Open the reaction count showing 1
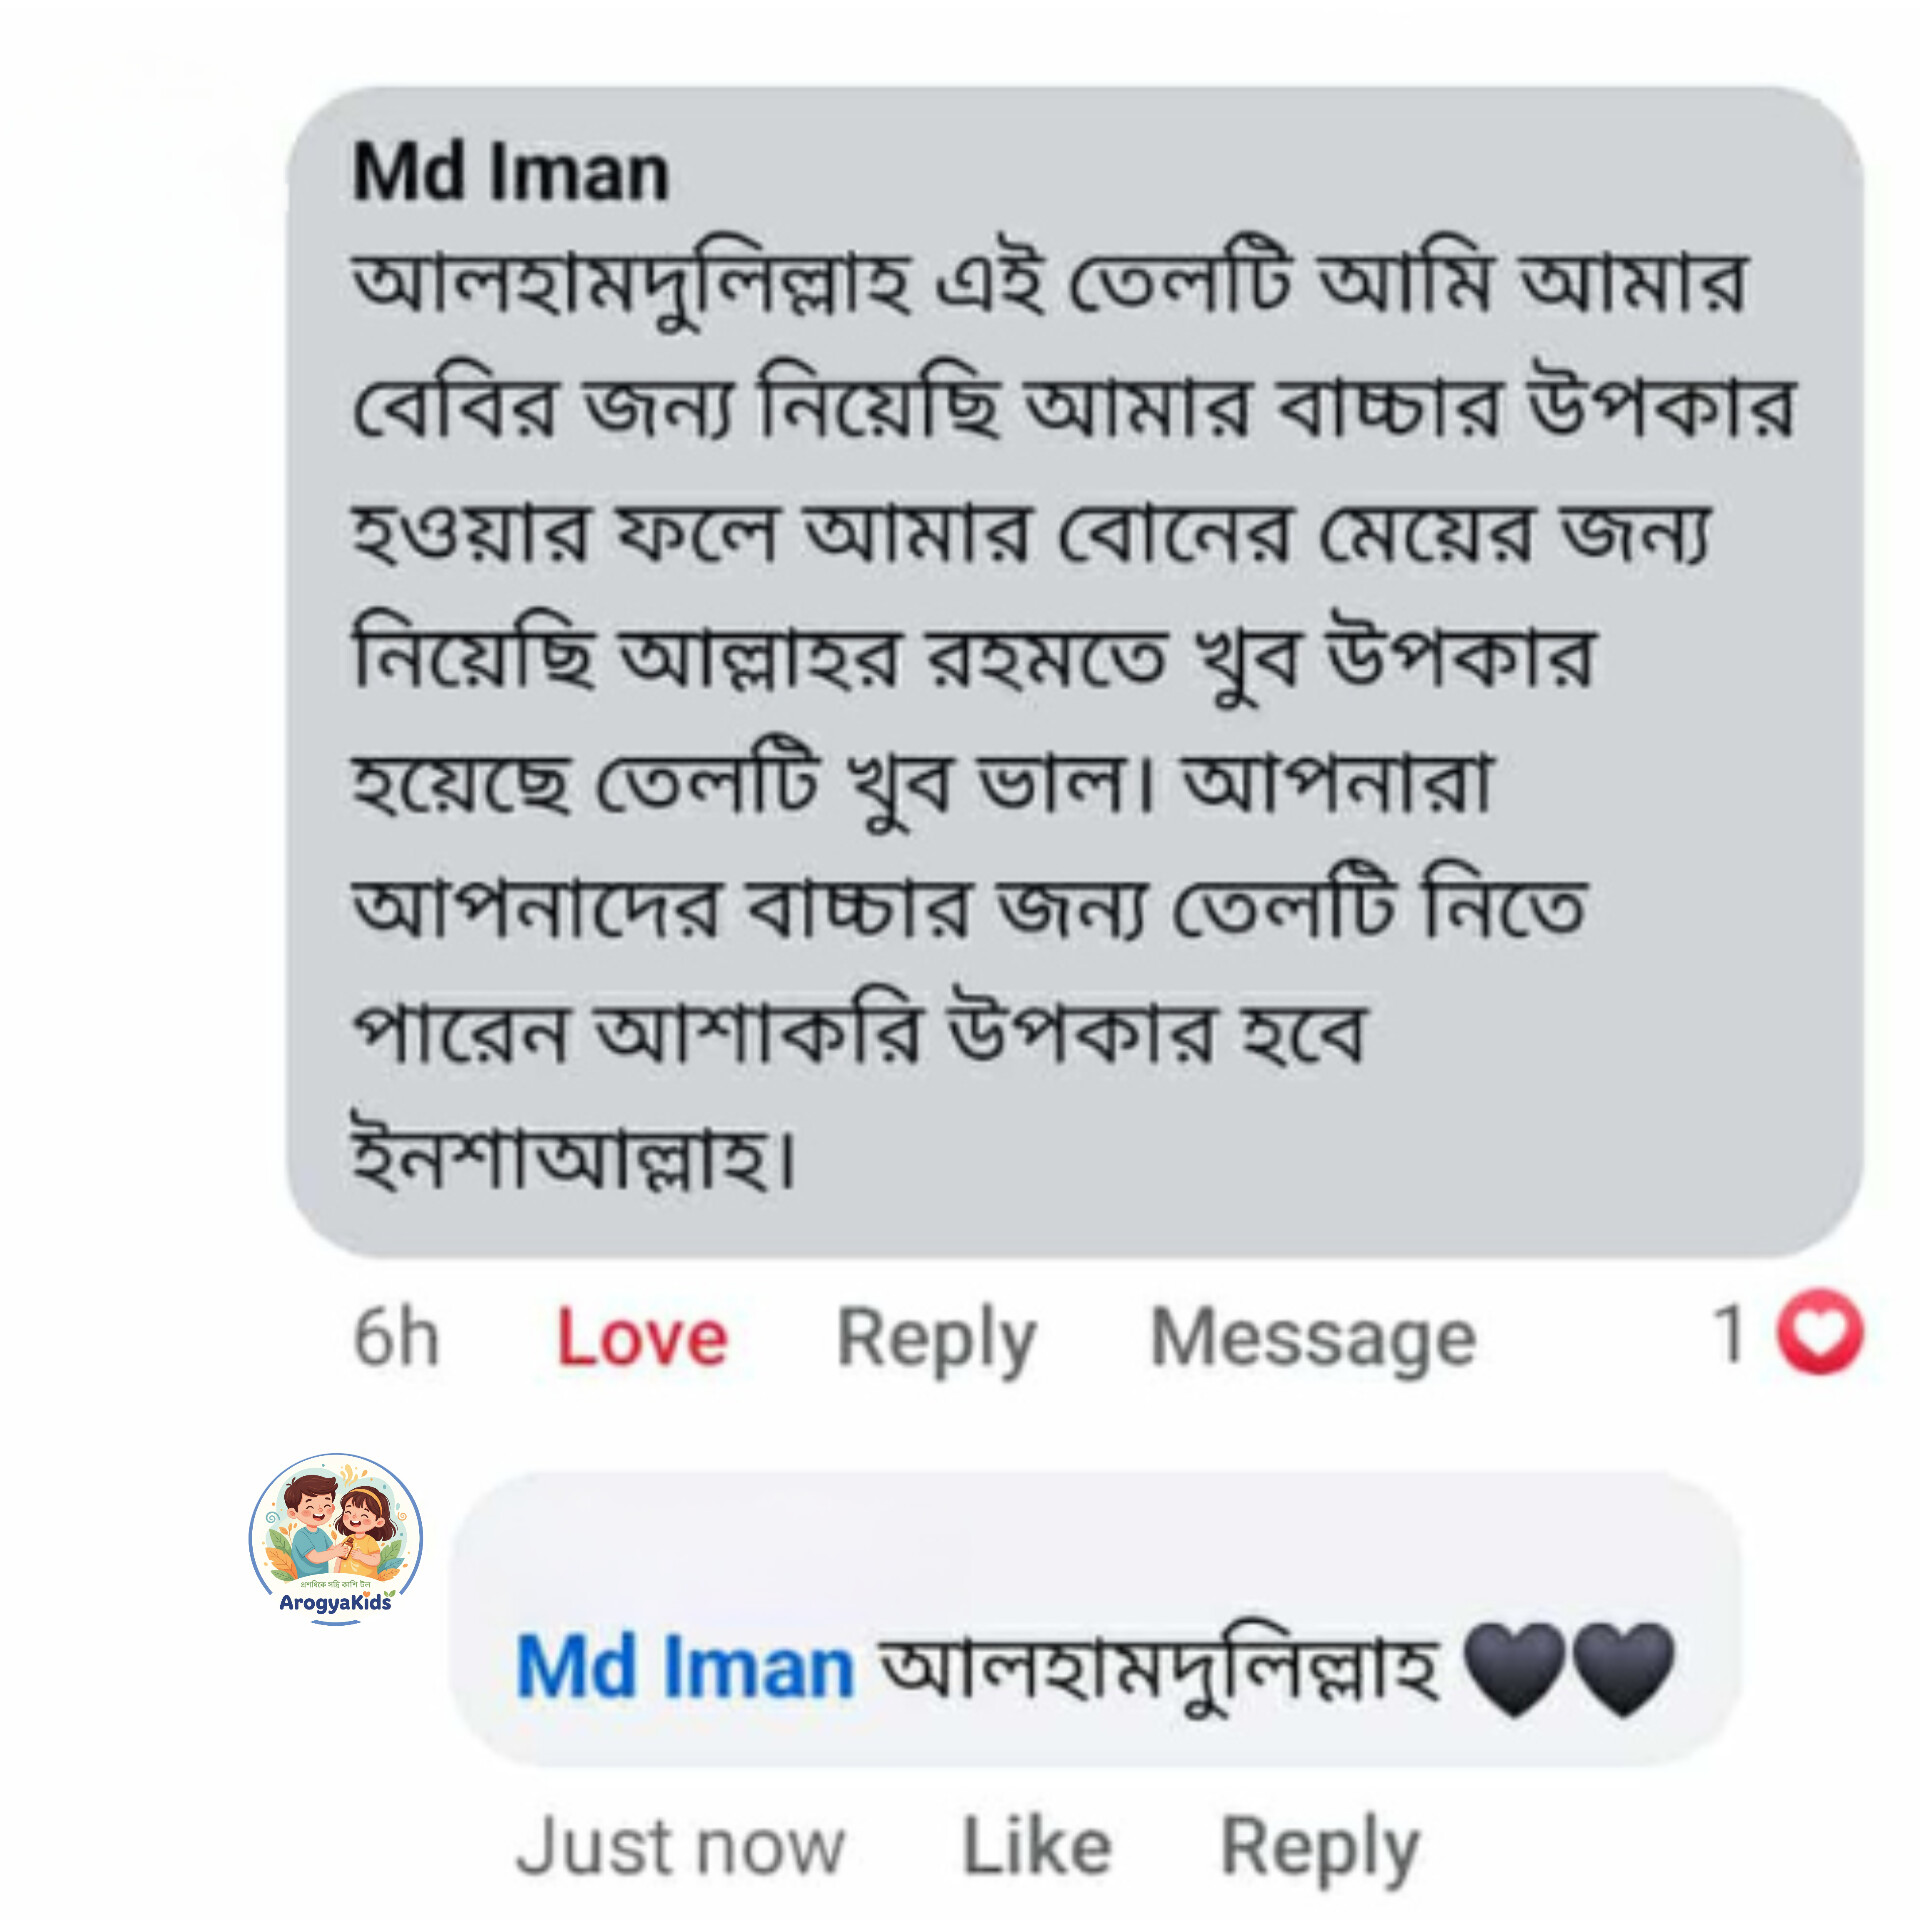Screen dimensions: 1920x1920 tap(1730, 1333)
